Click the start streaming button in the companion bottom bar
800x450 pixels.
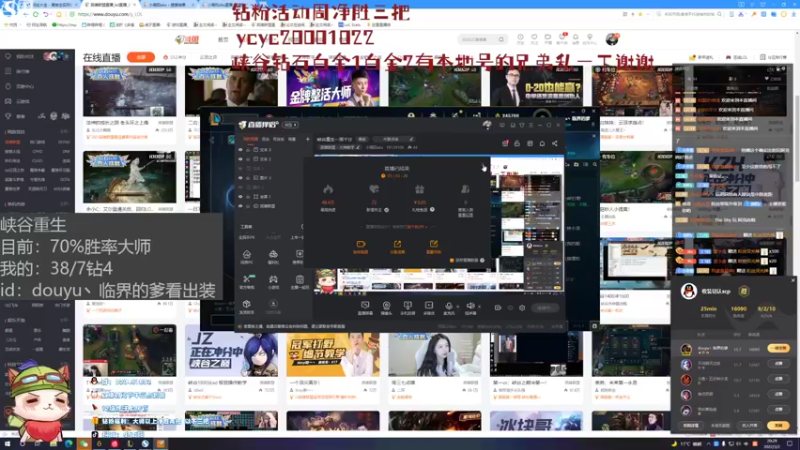545,308
